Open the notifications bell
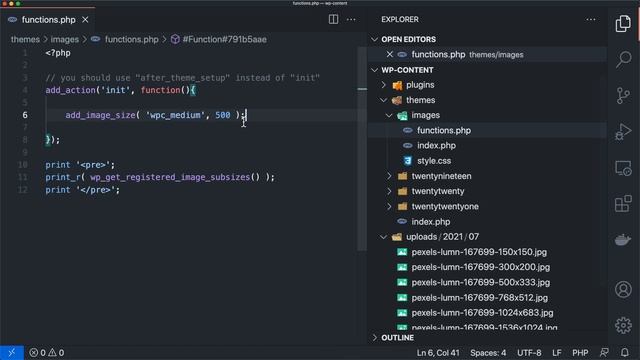640x360 pixels. 624,353
